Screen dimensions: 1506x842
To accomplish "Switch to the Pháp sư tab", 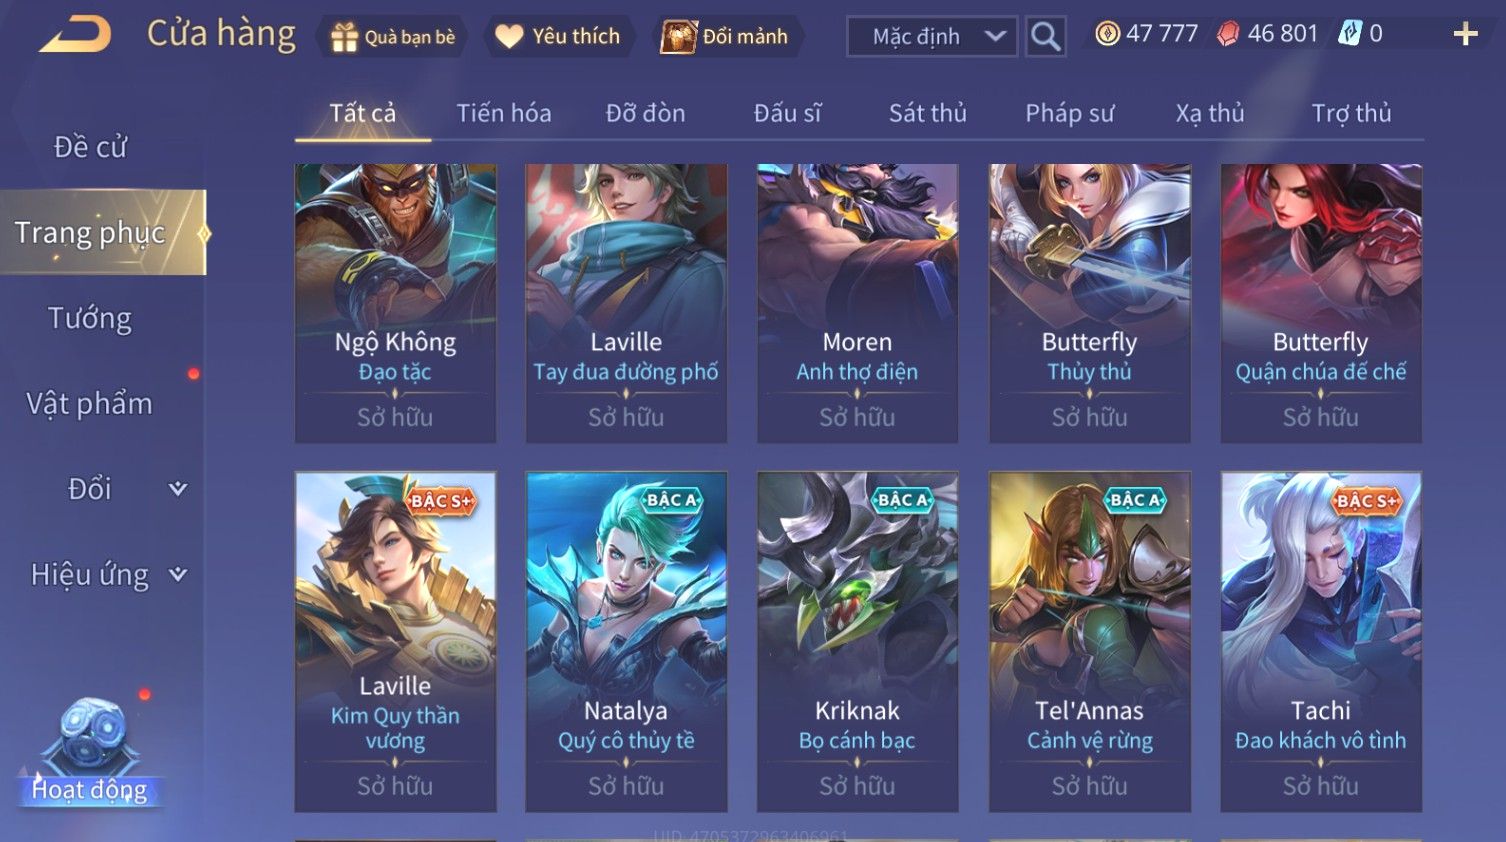I will pos(1069,113).
